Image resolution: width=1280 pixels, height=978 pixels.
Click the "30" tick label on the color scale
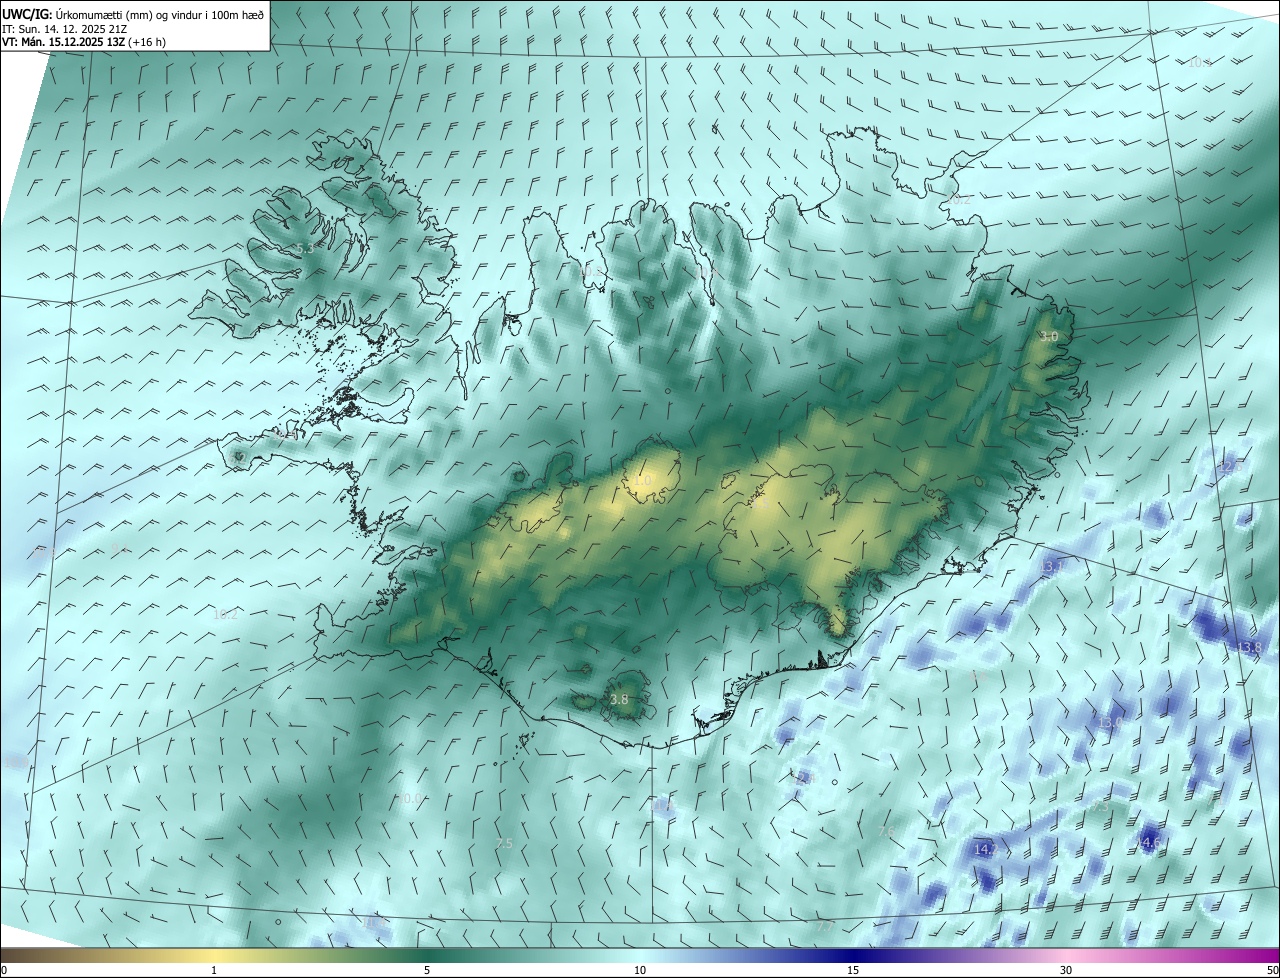click(x=1066, y=971)
